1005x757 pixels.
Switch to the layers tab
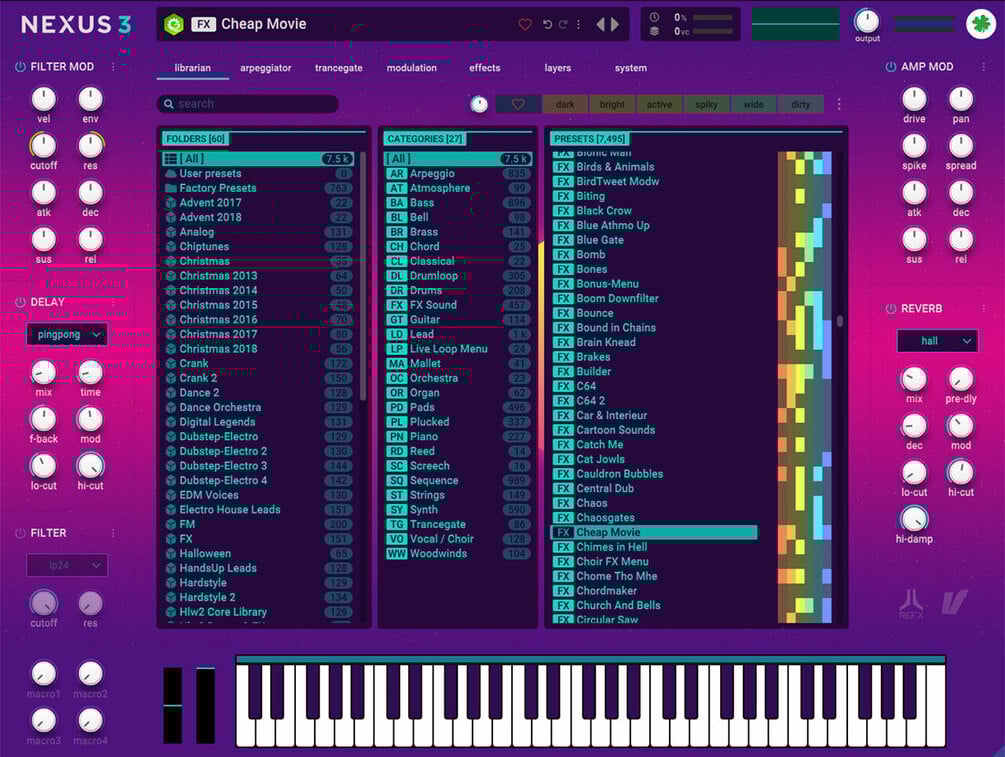coord(558,68)
